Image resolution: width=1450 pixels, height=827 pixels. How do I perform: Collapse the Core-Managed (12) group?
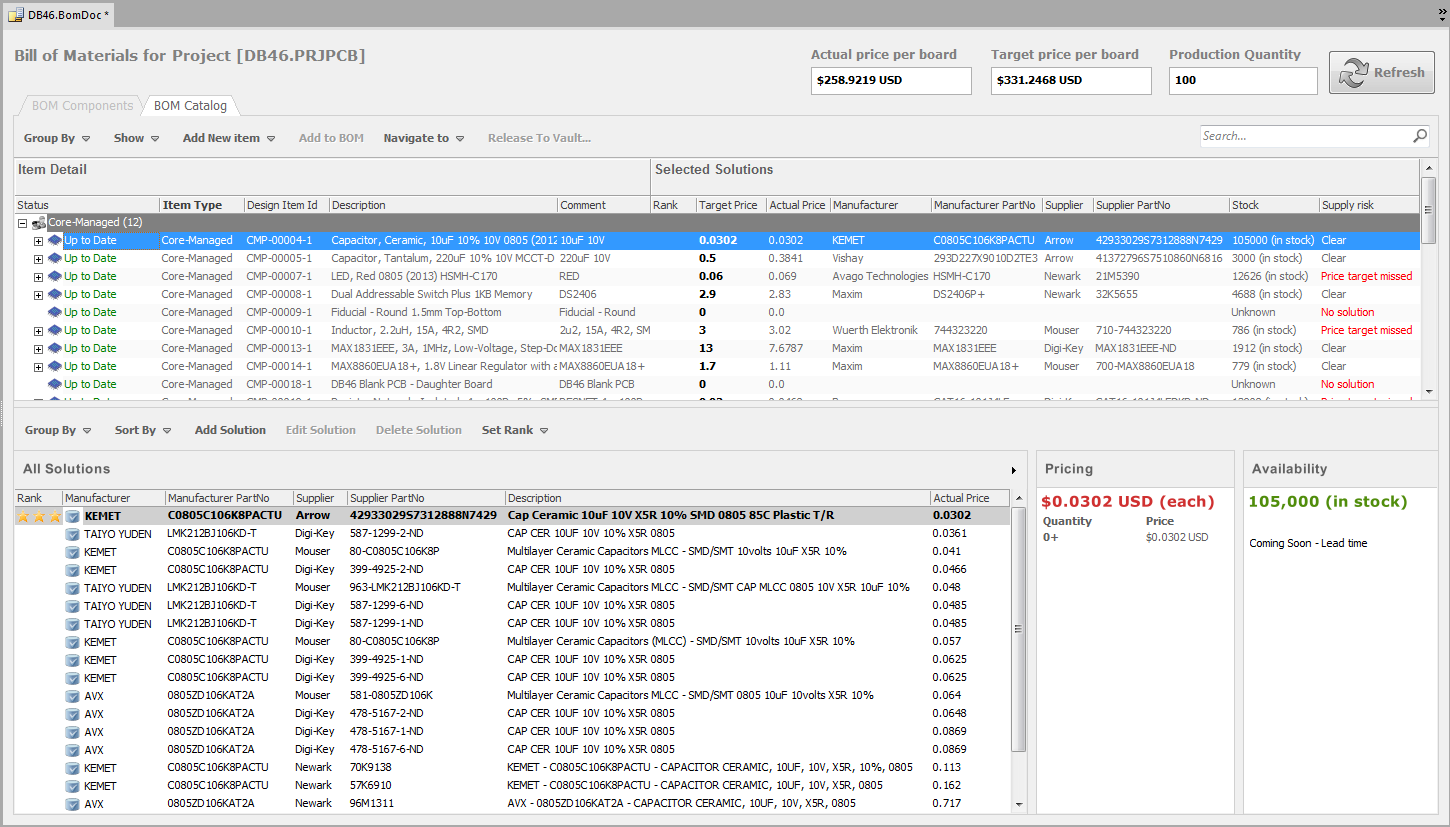[23, 223]
